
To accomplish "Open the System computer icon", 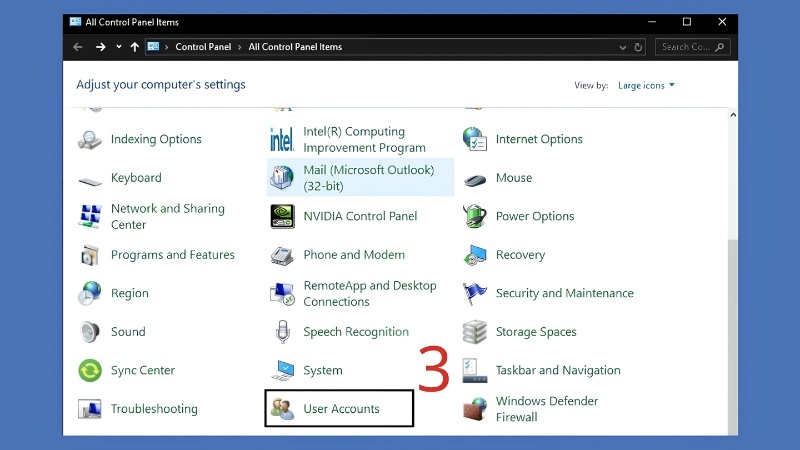I will click(282, 370).
